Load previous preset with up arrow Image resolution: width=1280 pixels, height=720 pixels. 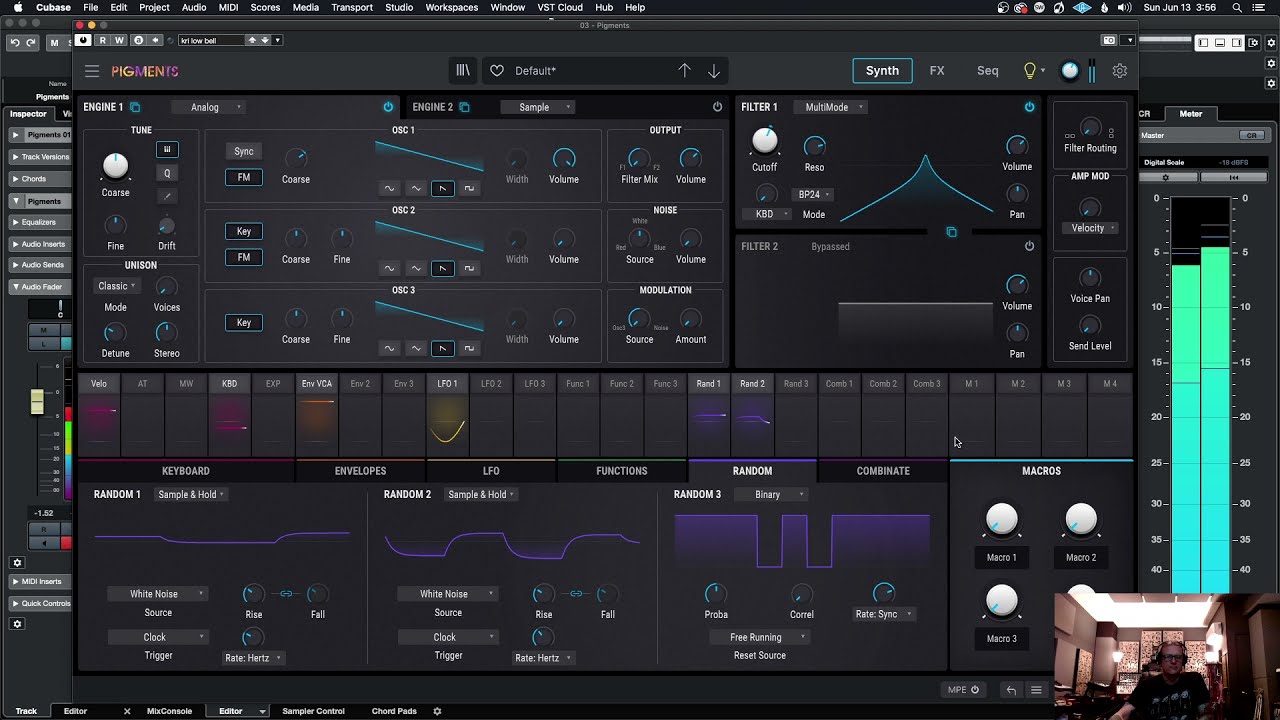pyautogui.click(x=684, y=71)
